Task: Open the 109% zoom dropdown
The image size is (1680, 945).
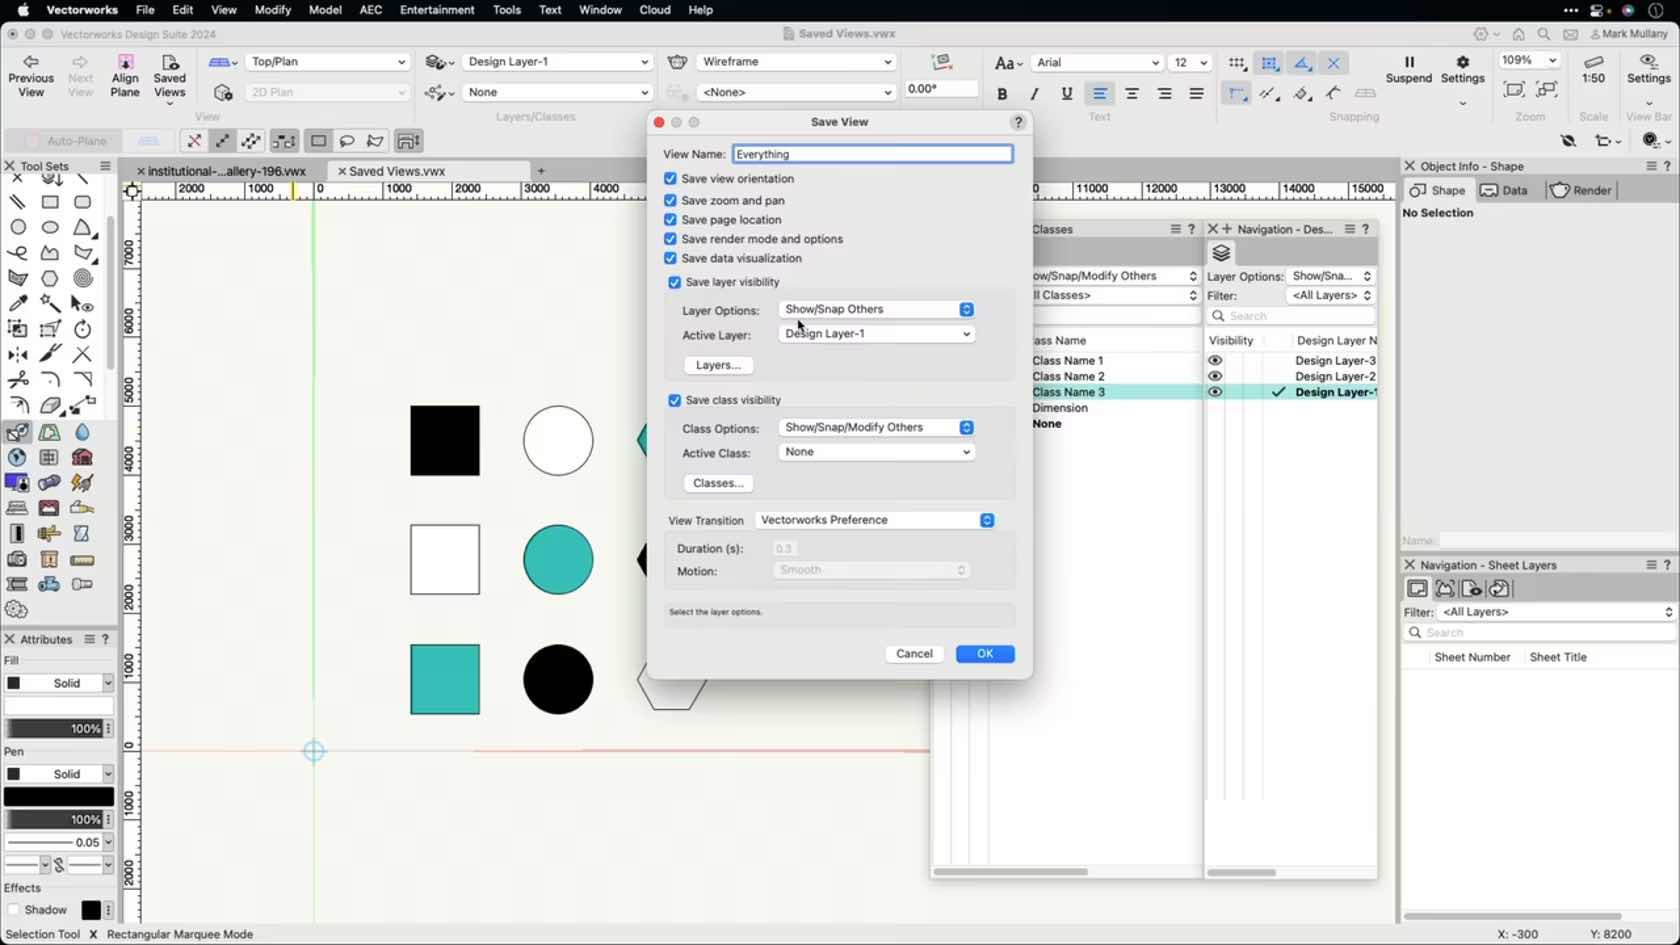Action: [1529, 60]
